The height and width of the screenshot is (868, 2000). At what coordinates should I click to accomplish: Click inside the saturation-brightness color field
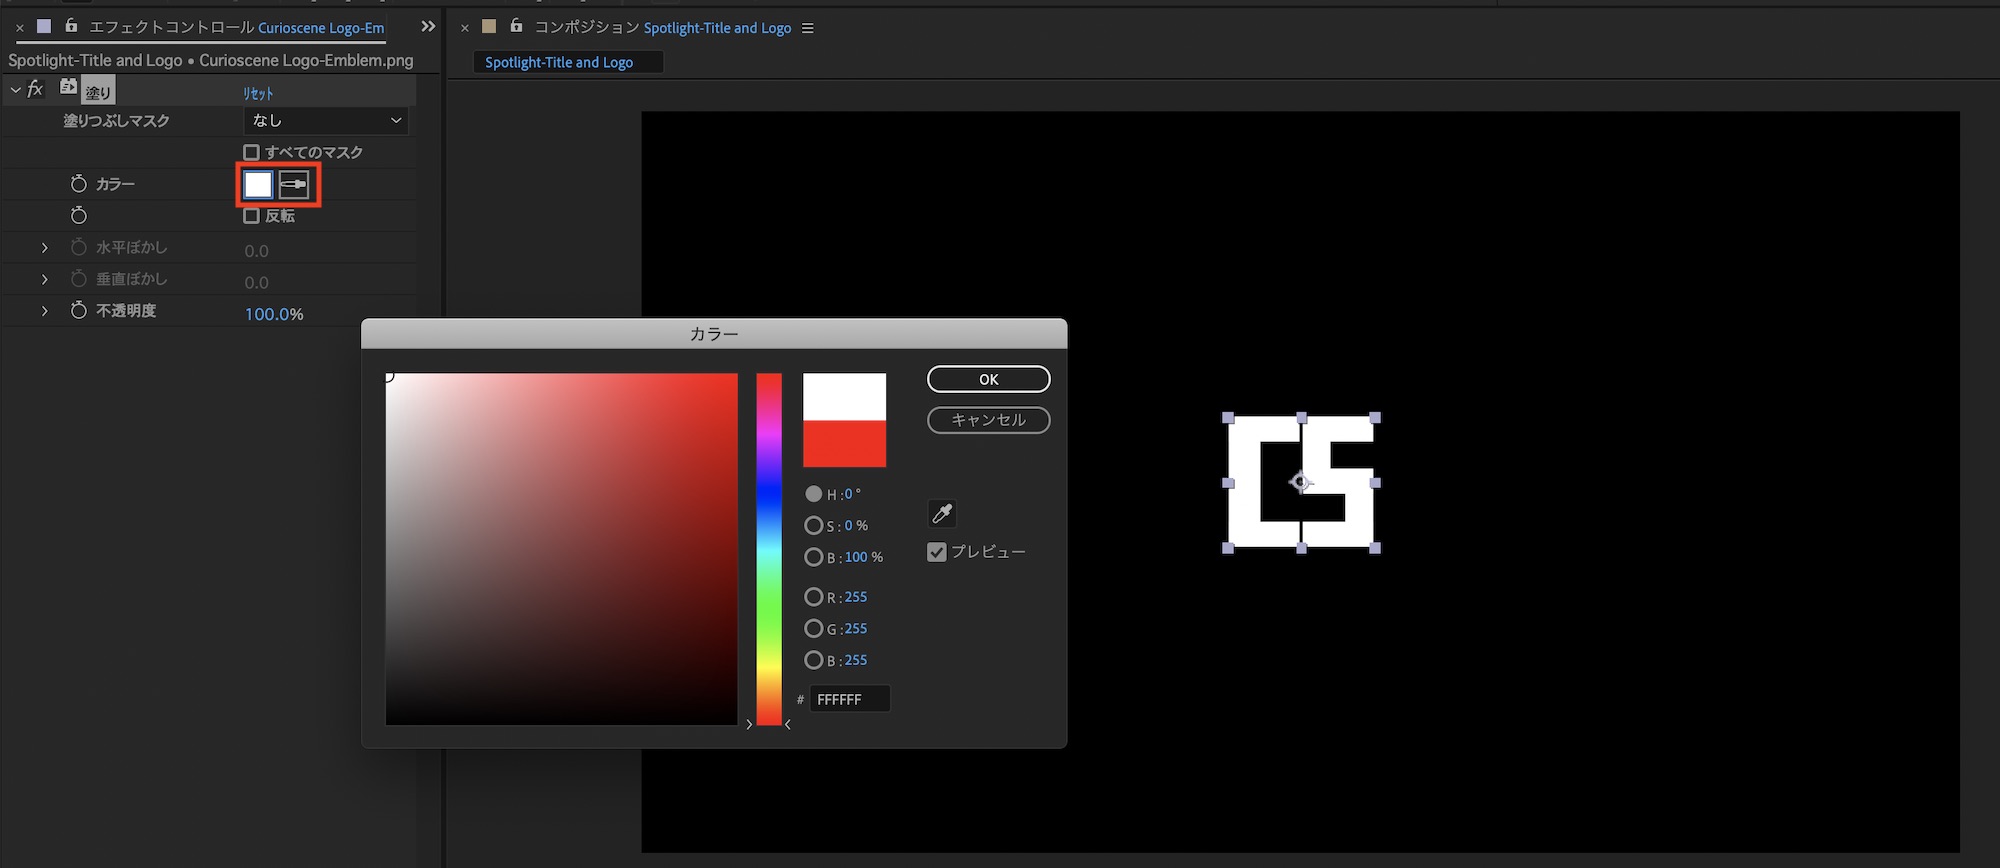pyautogui.click(x=562, y=549)
